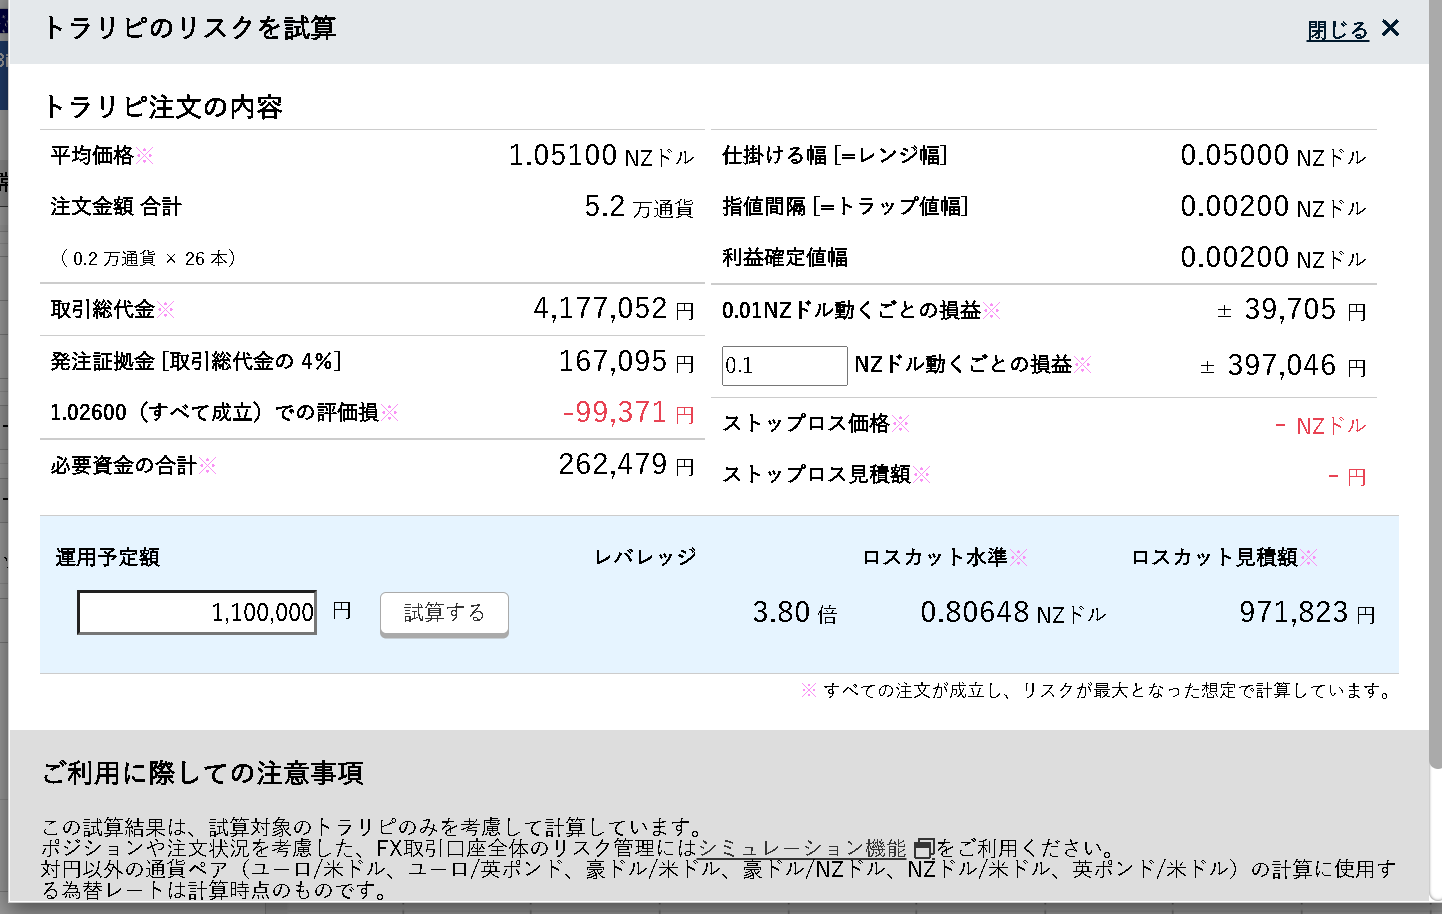
Task: Click the new-window icon after シミュレーション機能
Action: pos(923,849)
